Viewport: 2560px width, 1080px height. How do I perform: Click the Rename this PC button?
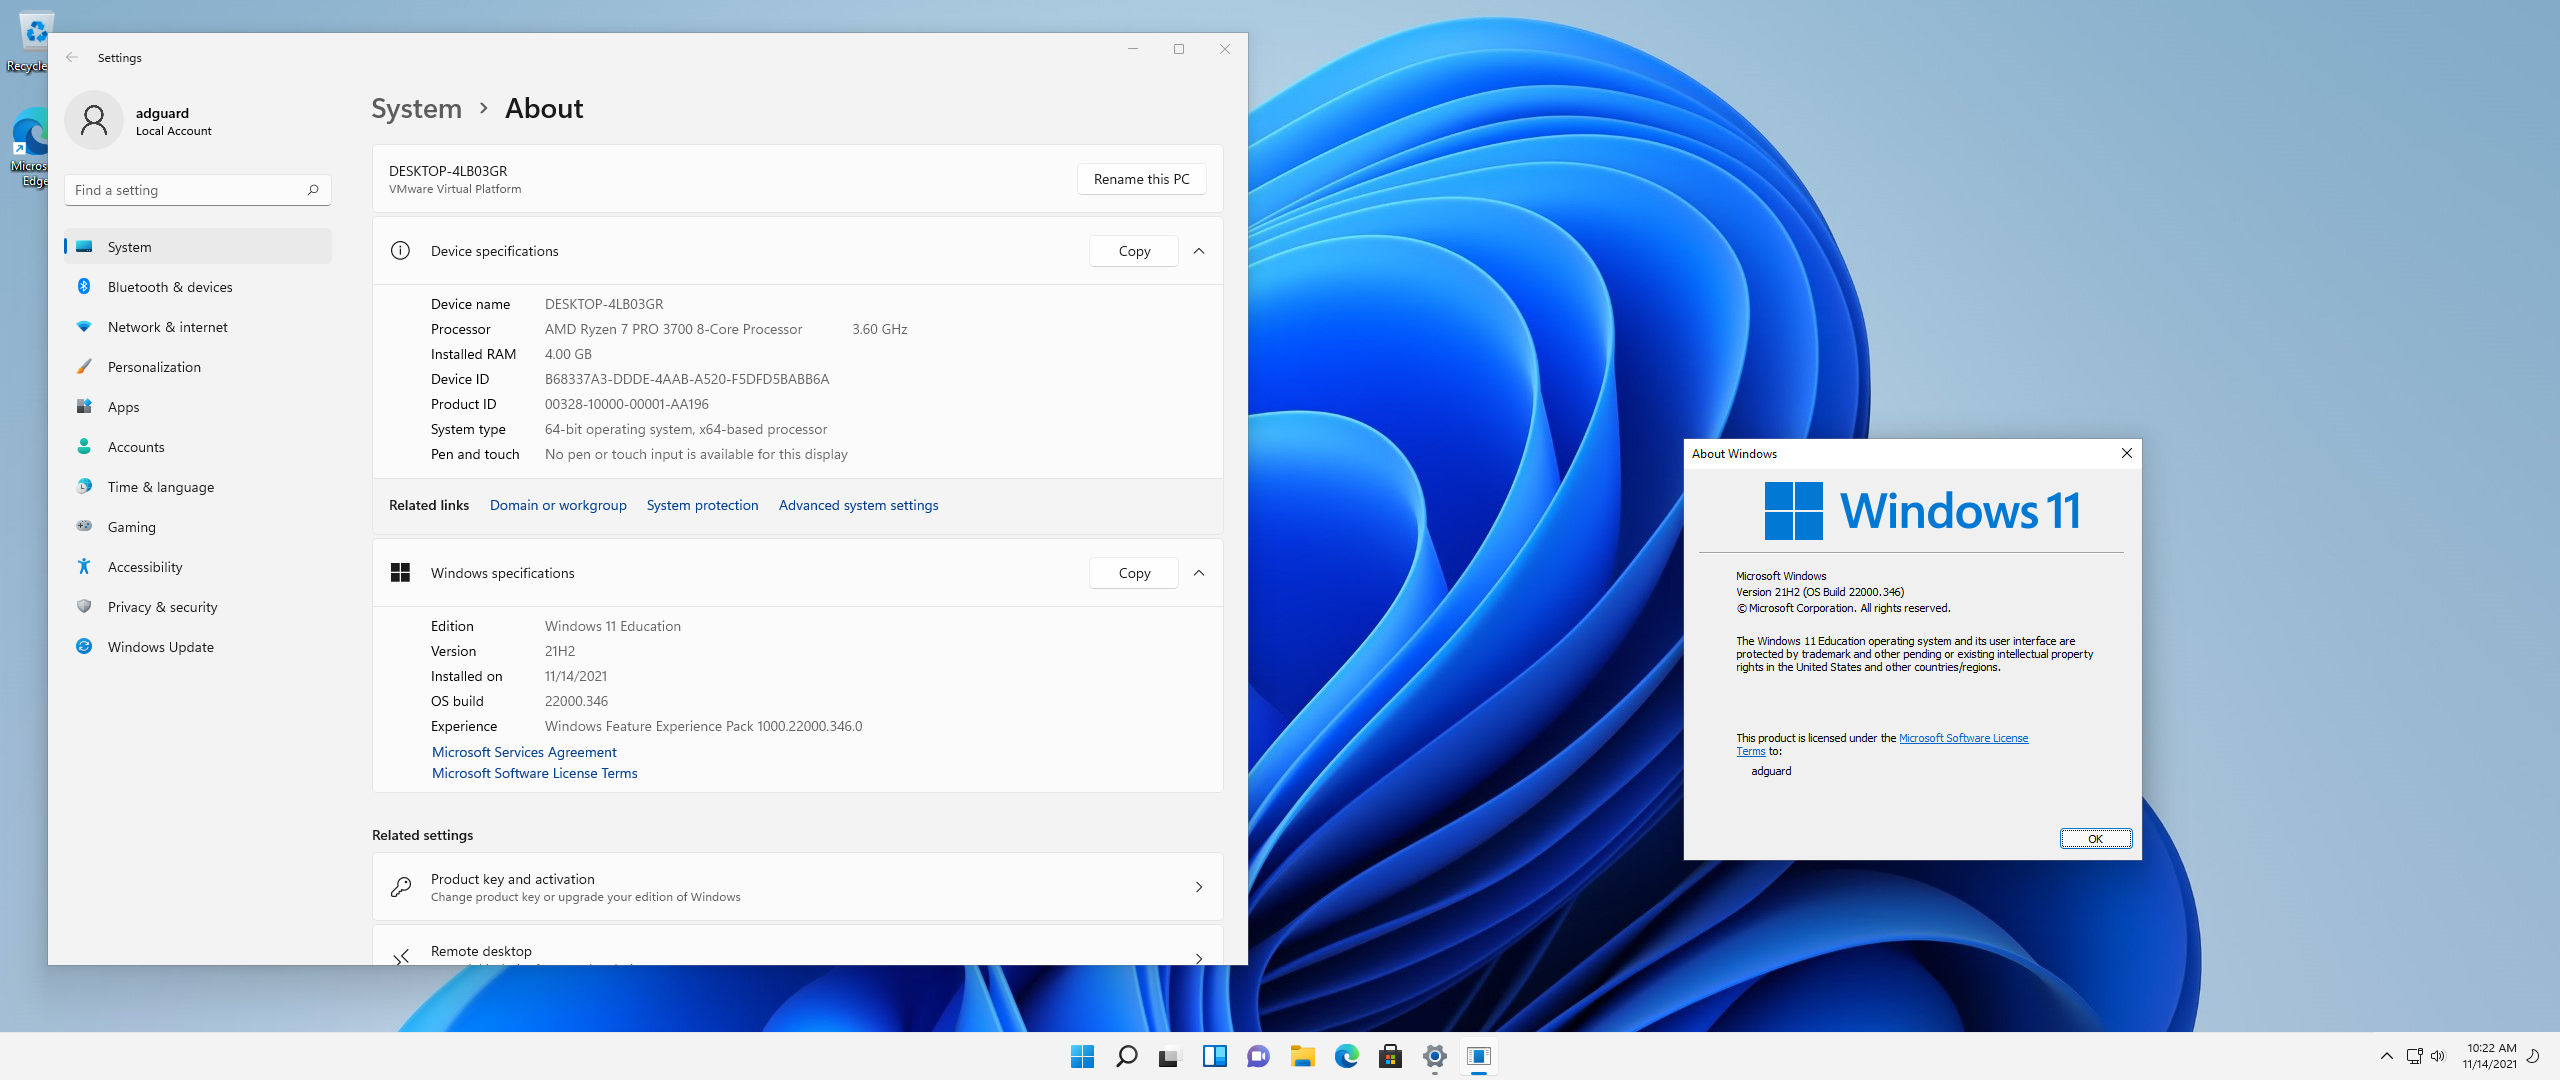pyautogui.click(x=1141, y=179)
